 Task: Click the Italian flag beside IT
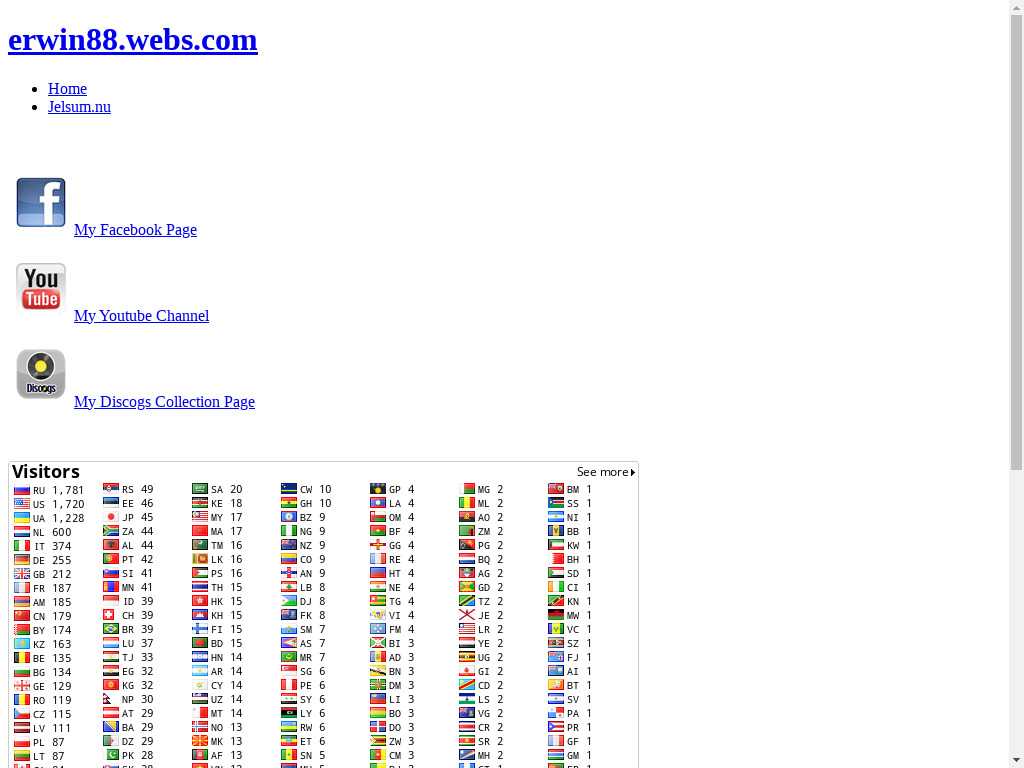22,546
